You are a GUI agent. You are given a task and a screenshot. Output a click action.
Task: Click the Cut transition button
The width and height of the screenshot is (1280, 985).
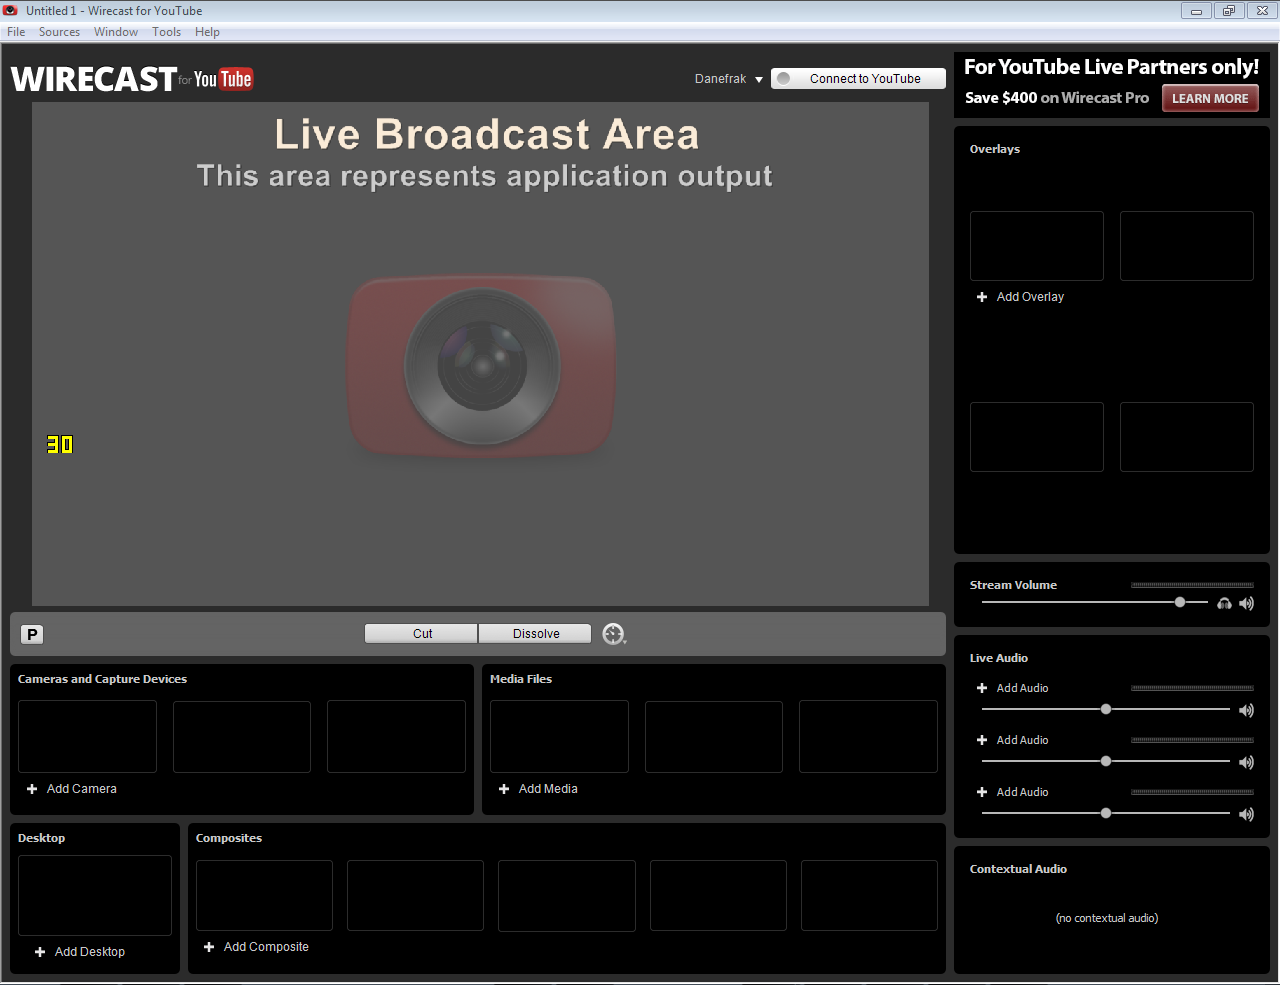(422, 634)
